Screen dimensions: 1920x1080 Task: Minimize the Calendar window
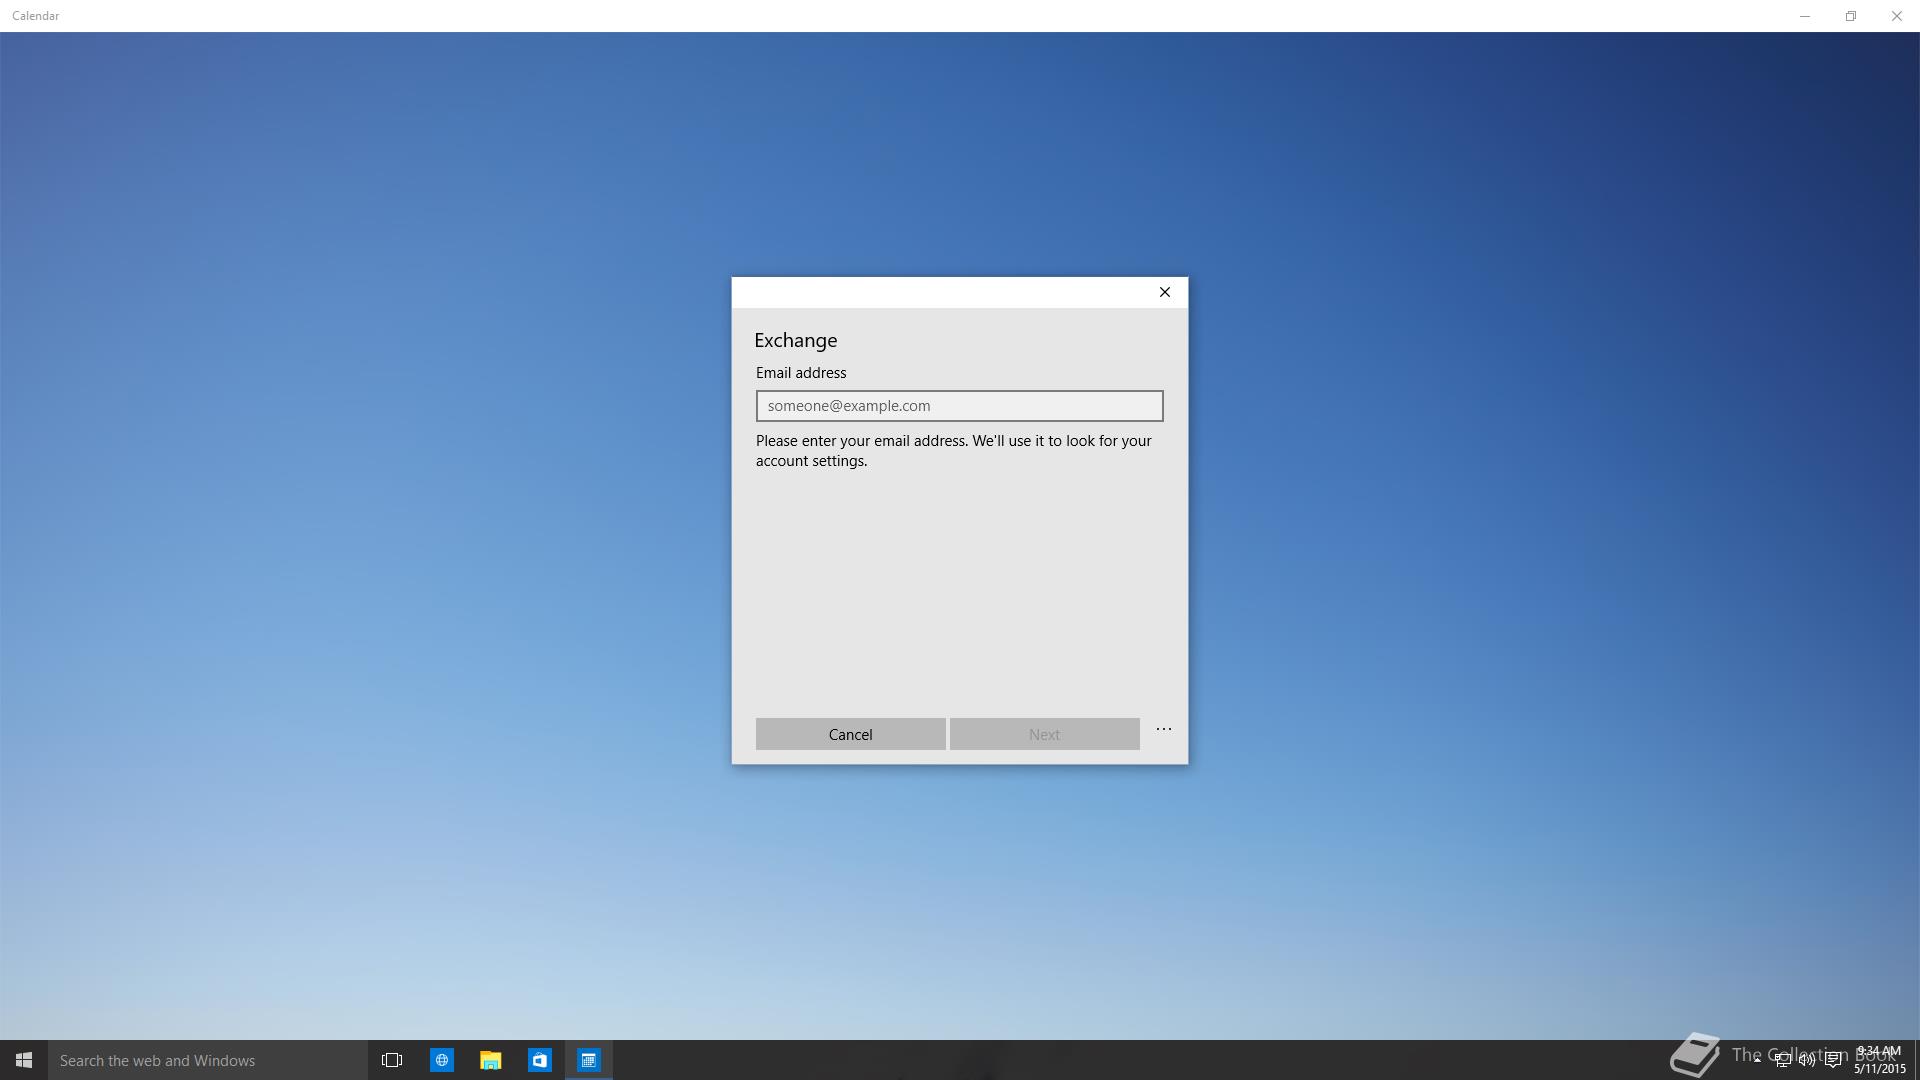[1805, 16]
